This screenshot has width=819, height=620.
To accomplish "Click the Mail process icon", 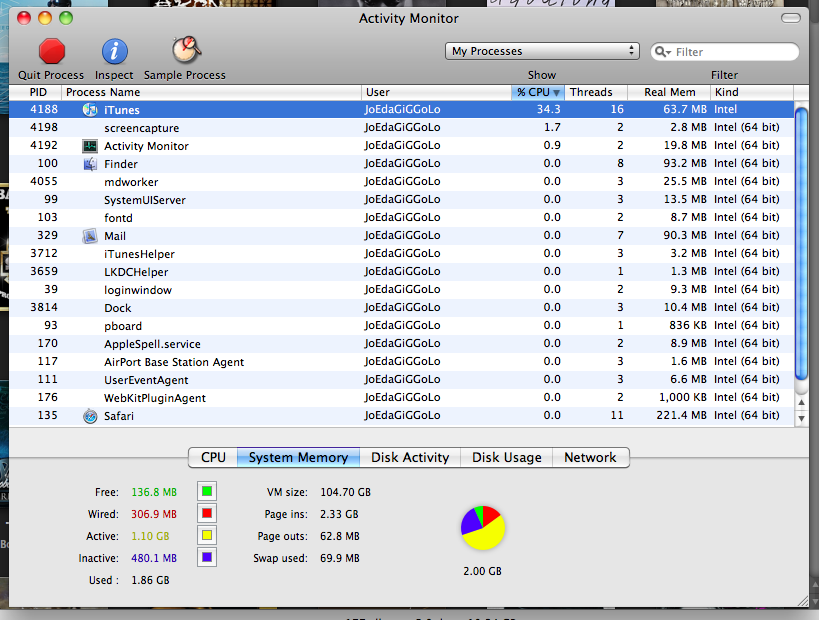I will 90,236.
